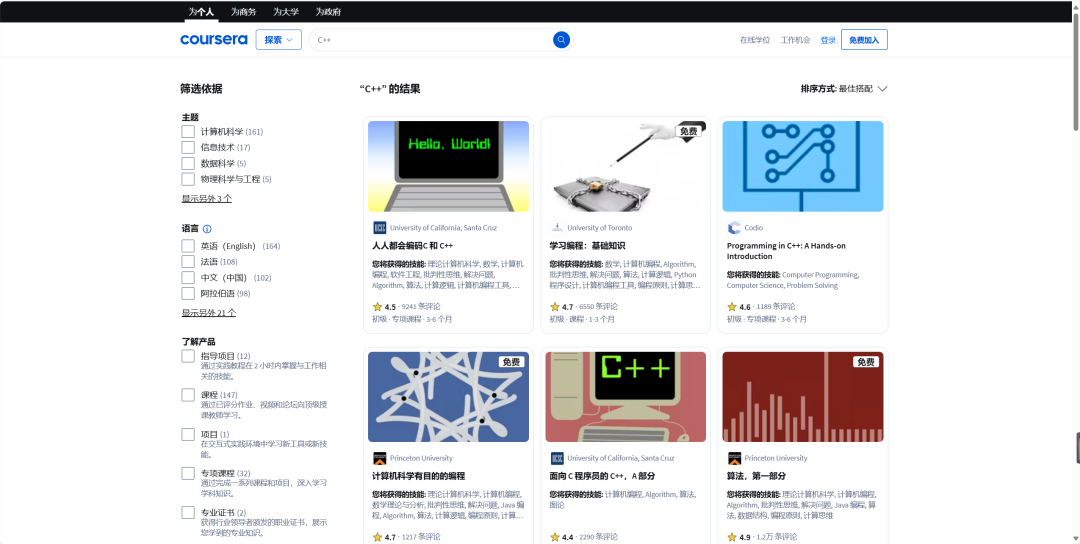
Task: Click the Hello, World! laptop thumbnail
Action: (x=448, y=166)
